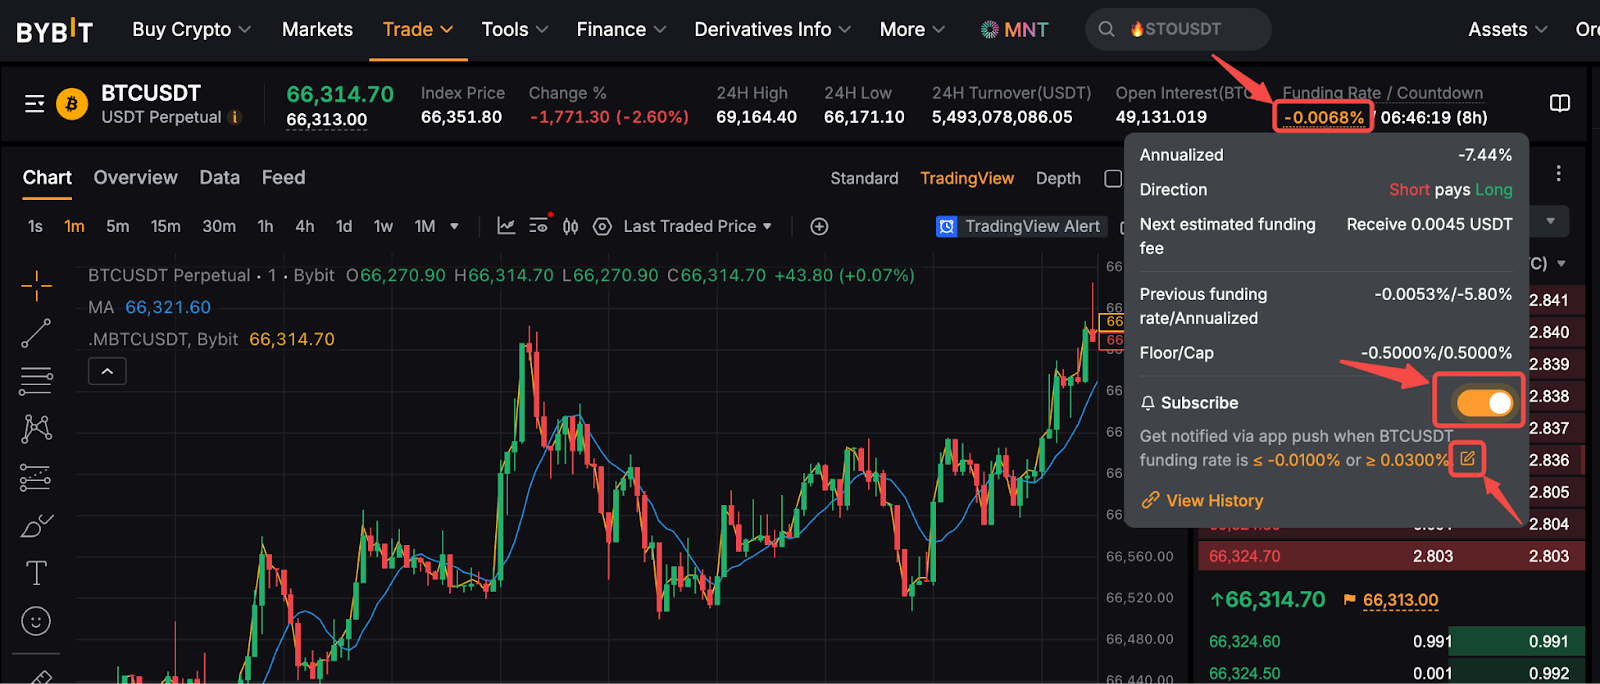
Task: Select the text annotation tool
Action: coord(36,573)
